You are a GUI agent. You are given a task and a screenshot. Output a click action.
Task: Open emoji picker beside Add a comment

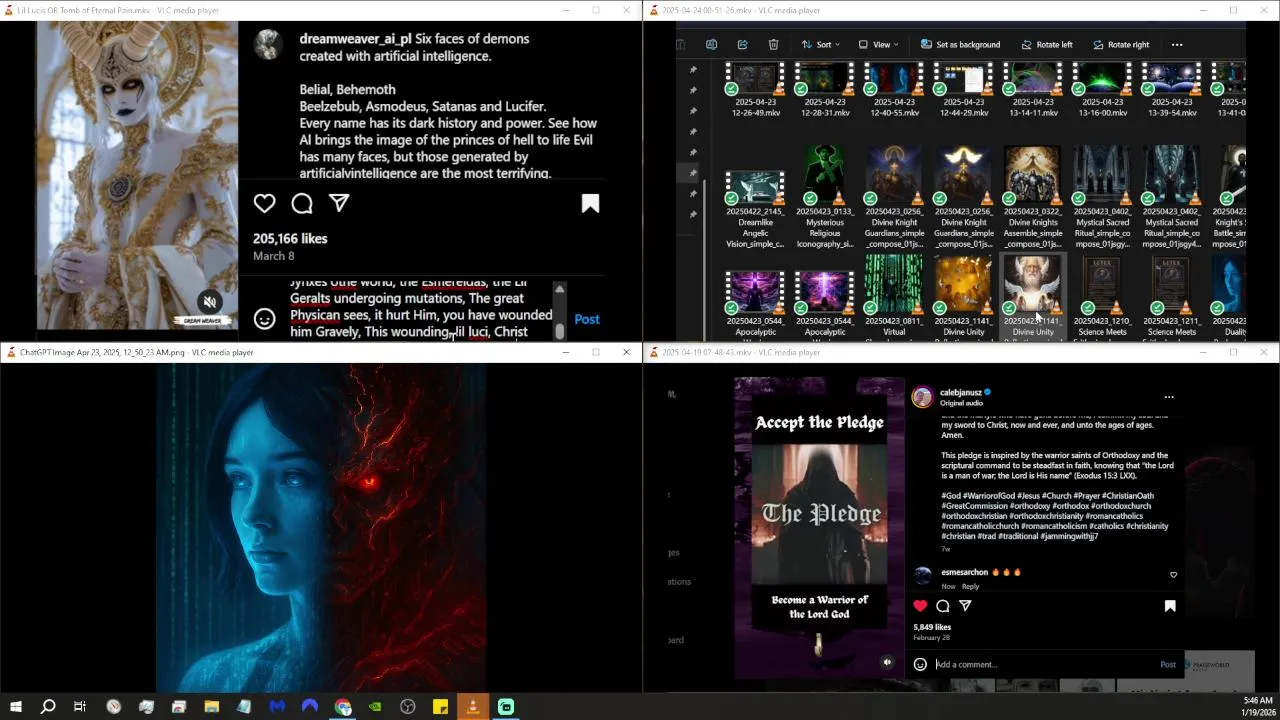(x=920, y=664)
